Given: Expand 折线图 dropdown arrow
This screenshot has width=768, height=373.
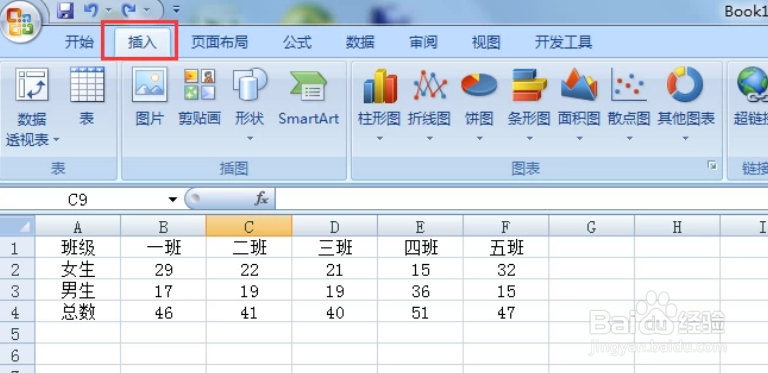Looking at the screenshot, I should tap(430, 139).
